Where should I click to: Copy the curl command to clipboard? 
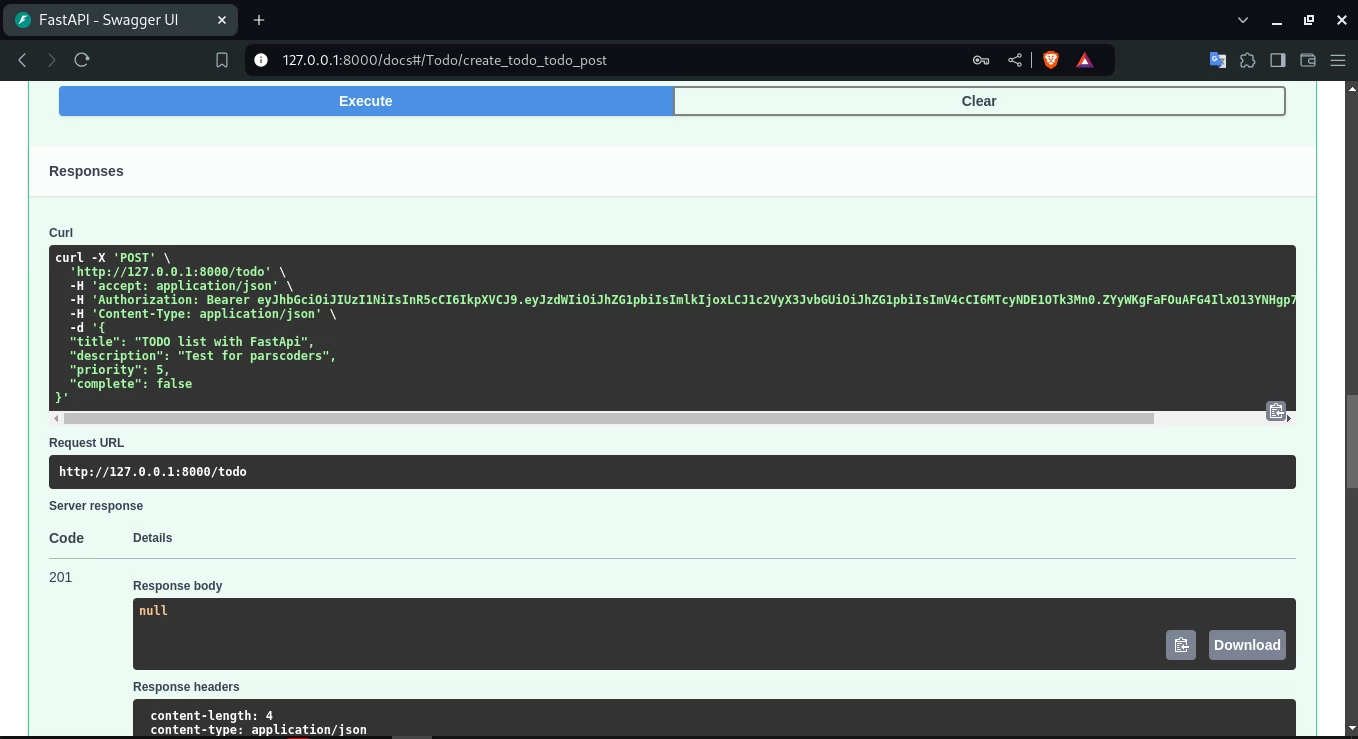click(1275, 411)
